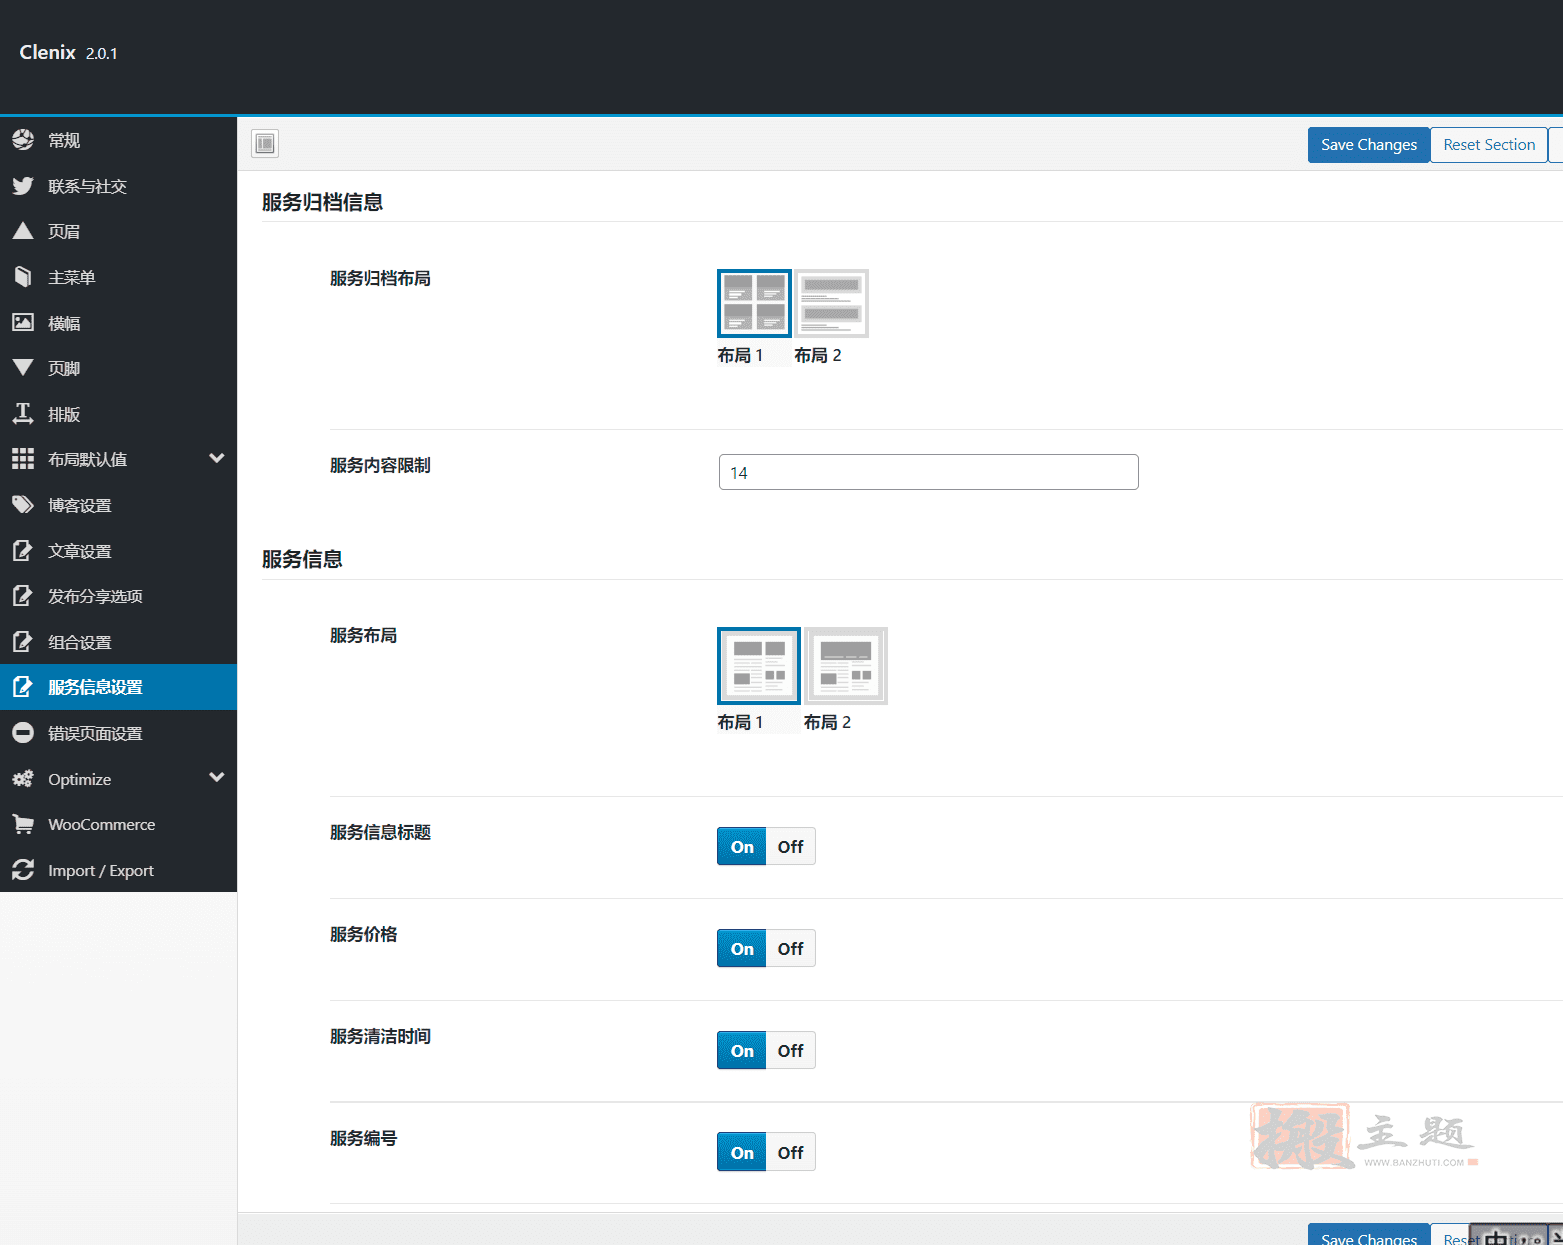Click the edit icon beside 发布分享选项

pyautogui.click(x=23, y=596)
